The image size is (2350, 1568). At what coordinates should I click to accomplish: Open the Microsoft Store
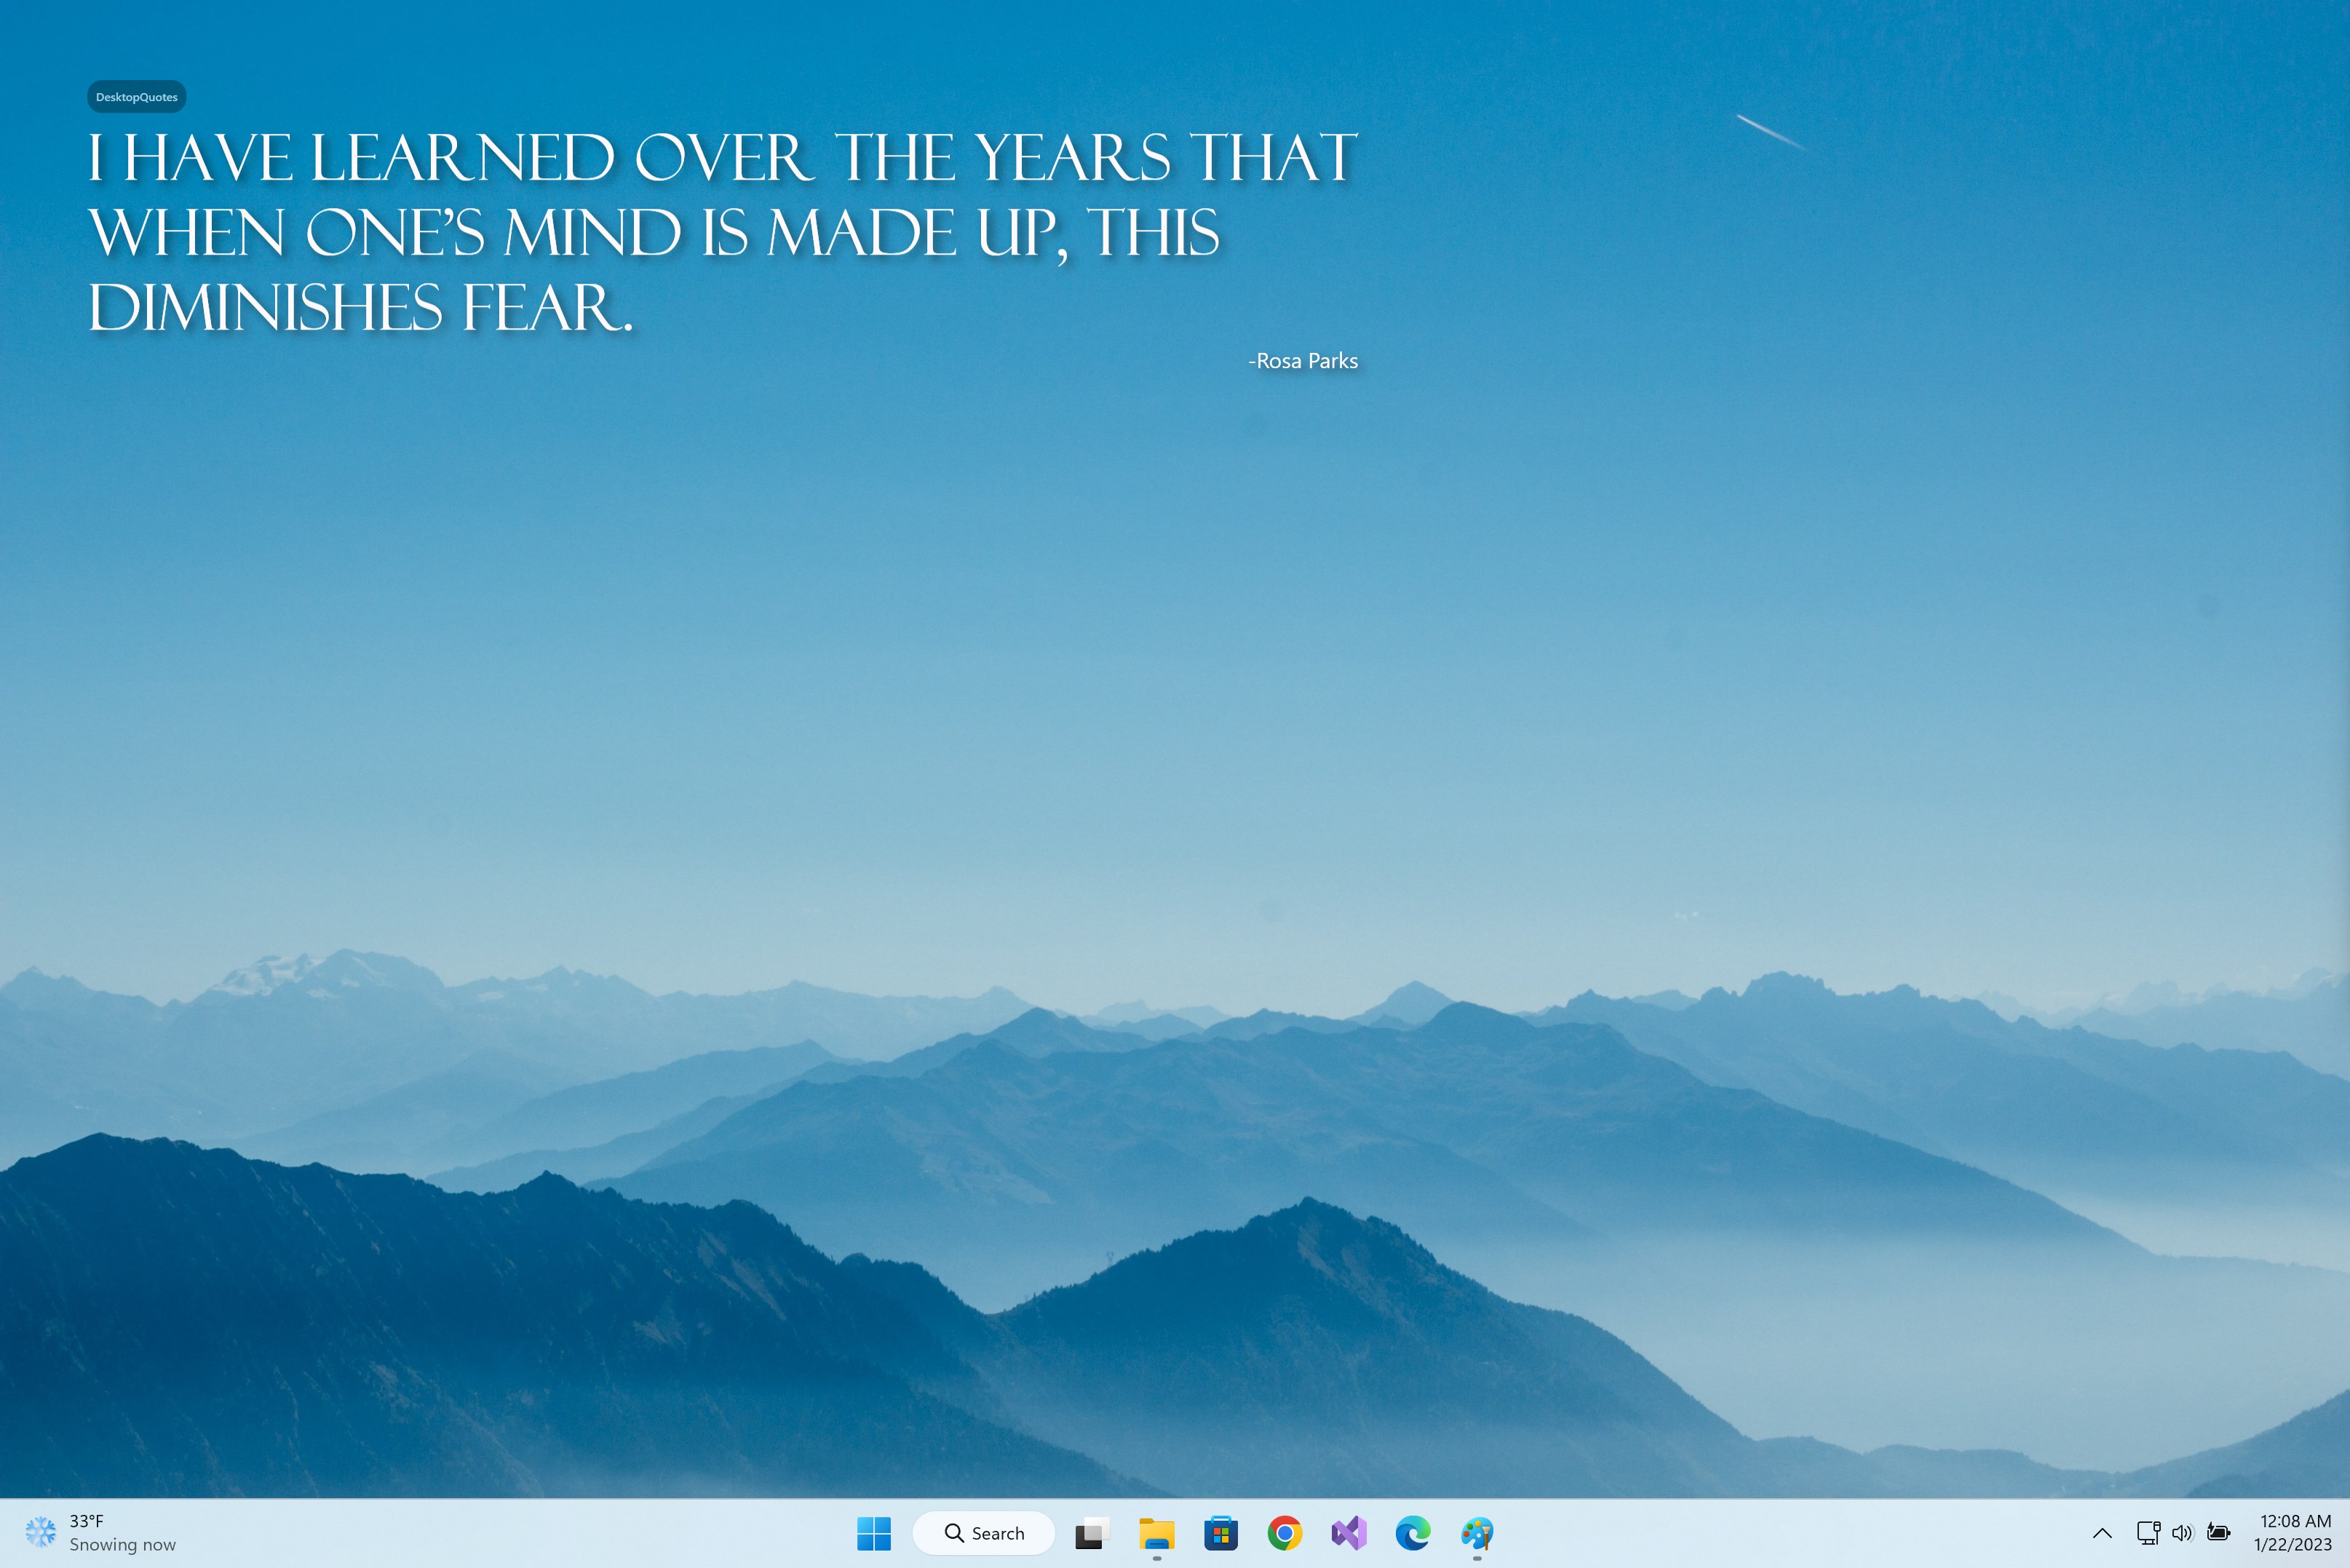tap(1221, 1532)
